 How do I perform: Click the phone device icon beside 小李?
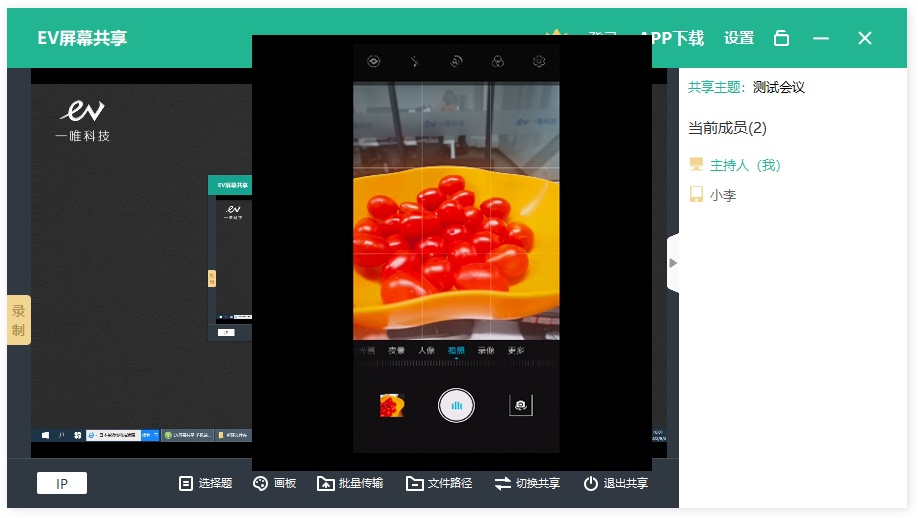coord(696,194)
